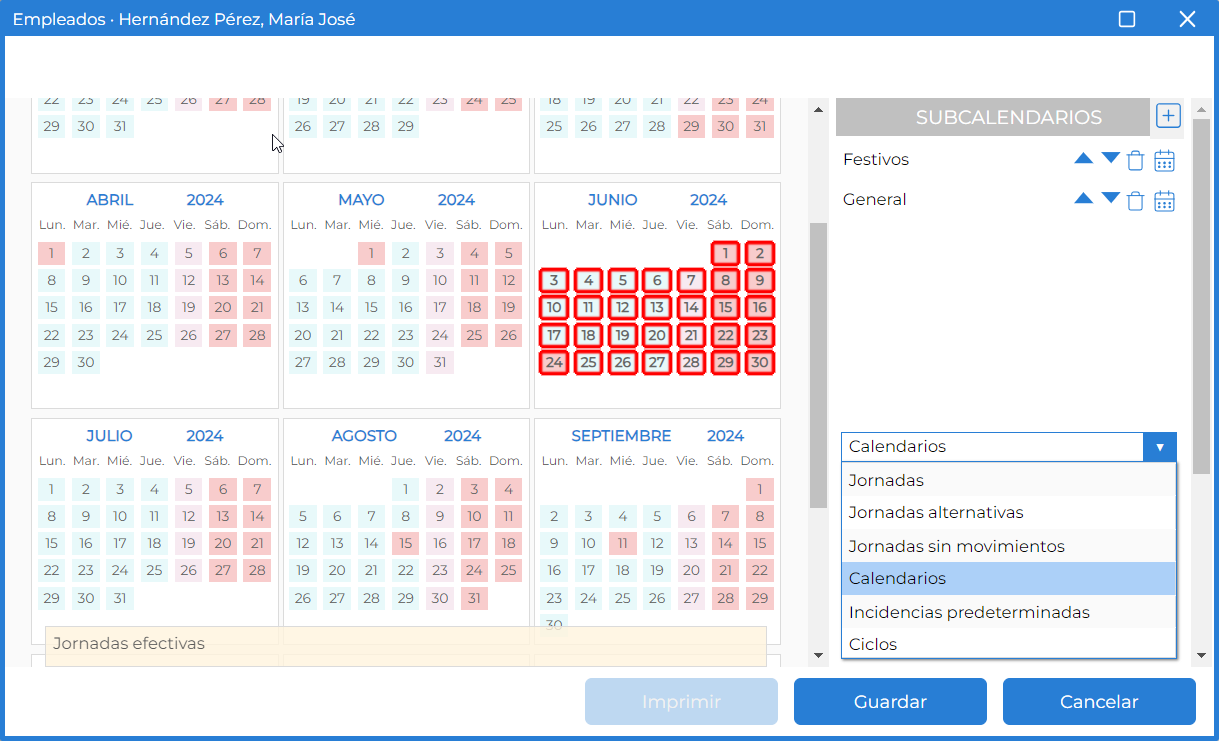Open calendar icon for General
Image resolution: width=1219 pixels, height=741 pixels.
pos(1164,200)
